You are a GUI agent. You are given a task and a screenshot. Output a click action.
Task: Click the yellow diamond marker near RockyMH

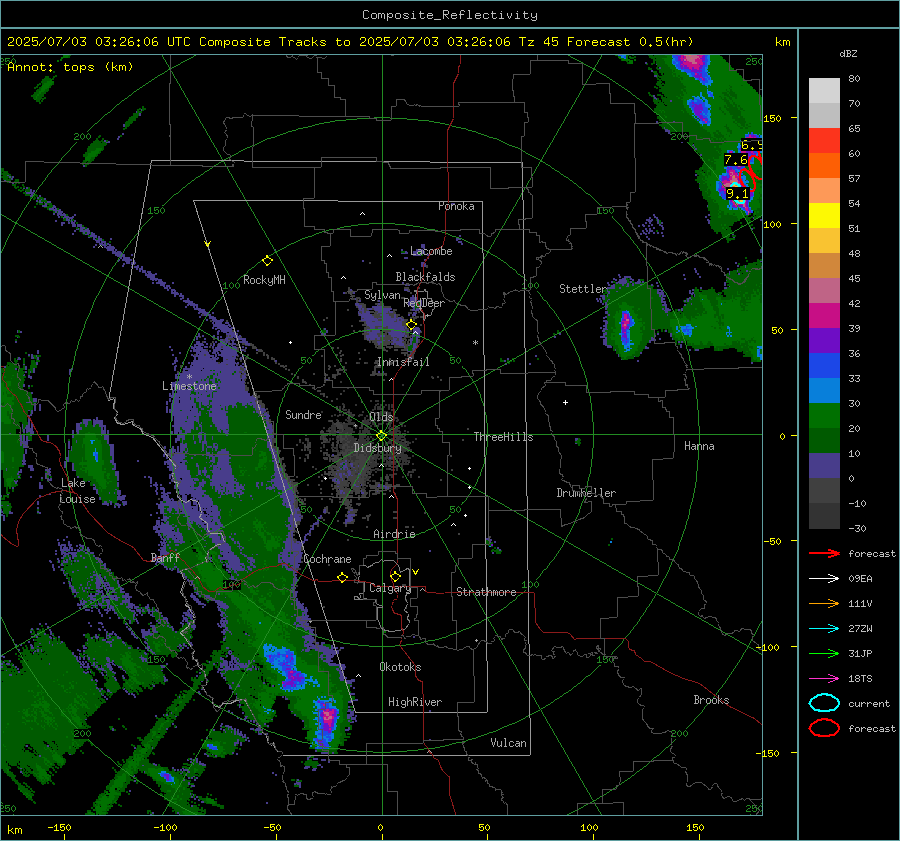tap(267, 261)
